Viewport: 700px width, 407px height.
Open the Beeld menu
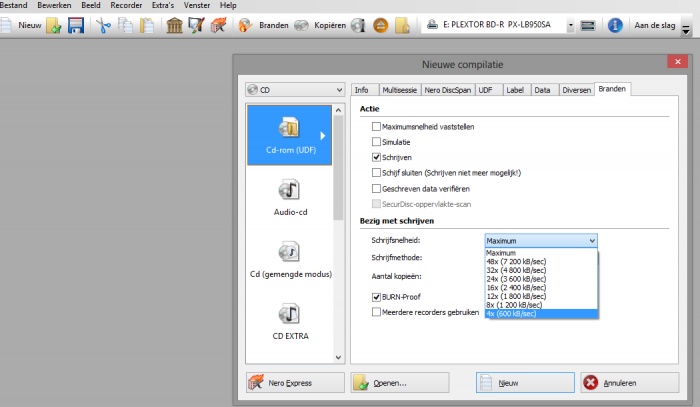(91, 5)
